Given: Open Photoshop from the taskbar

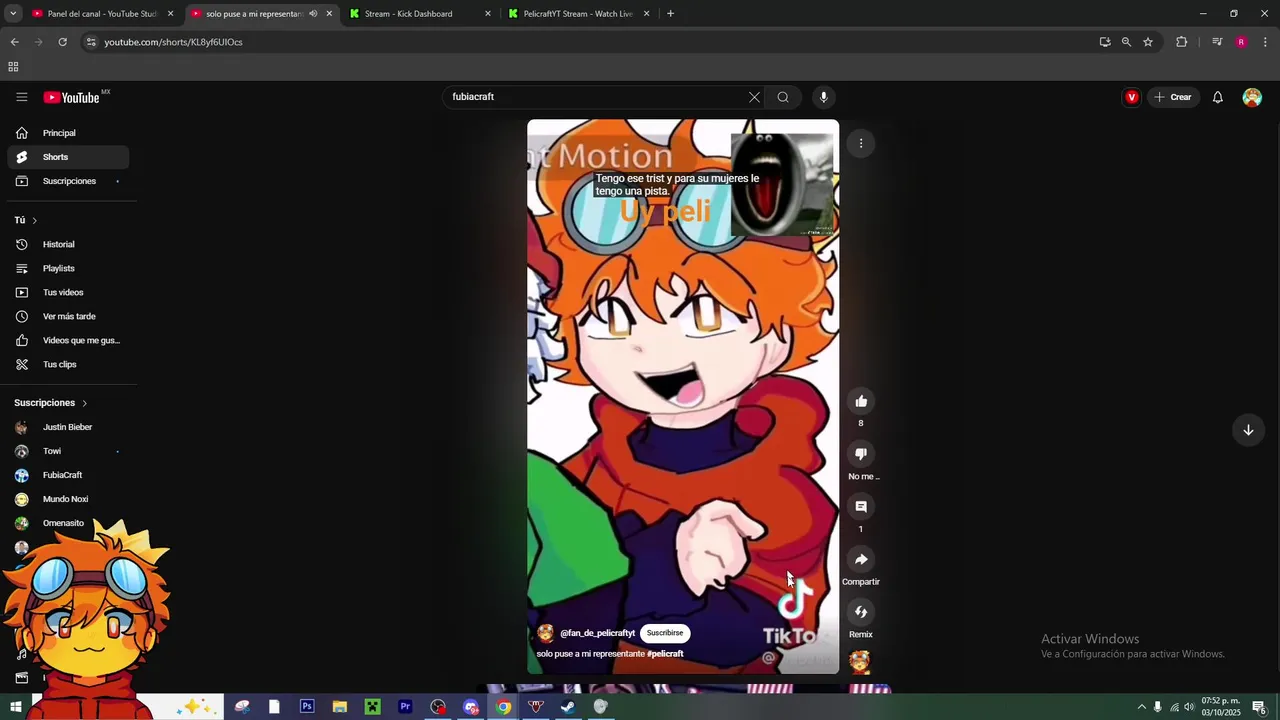Looking at the screenshot, I should tap(307, 707).
